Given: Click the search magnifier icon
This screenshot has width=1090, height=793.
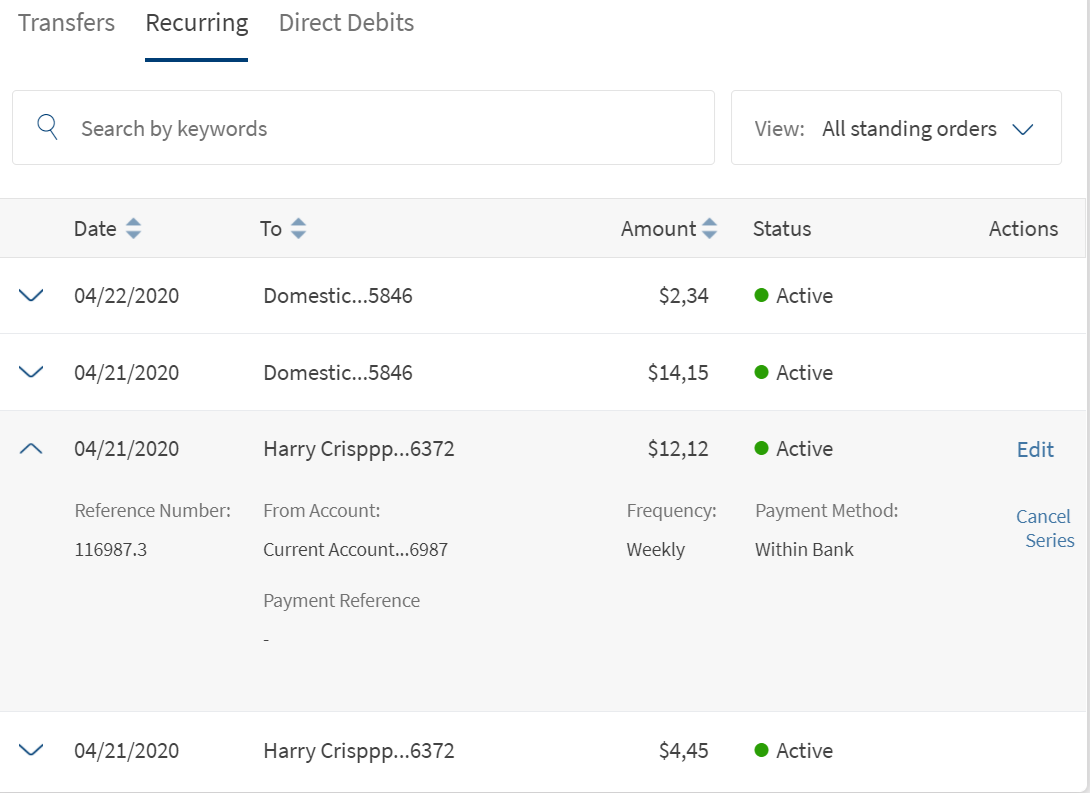Looking at the screenshot, I should (x=47, y=127).
